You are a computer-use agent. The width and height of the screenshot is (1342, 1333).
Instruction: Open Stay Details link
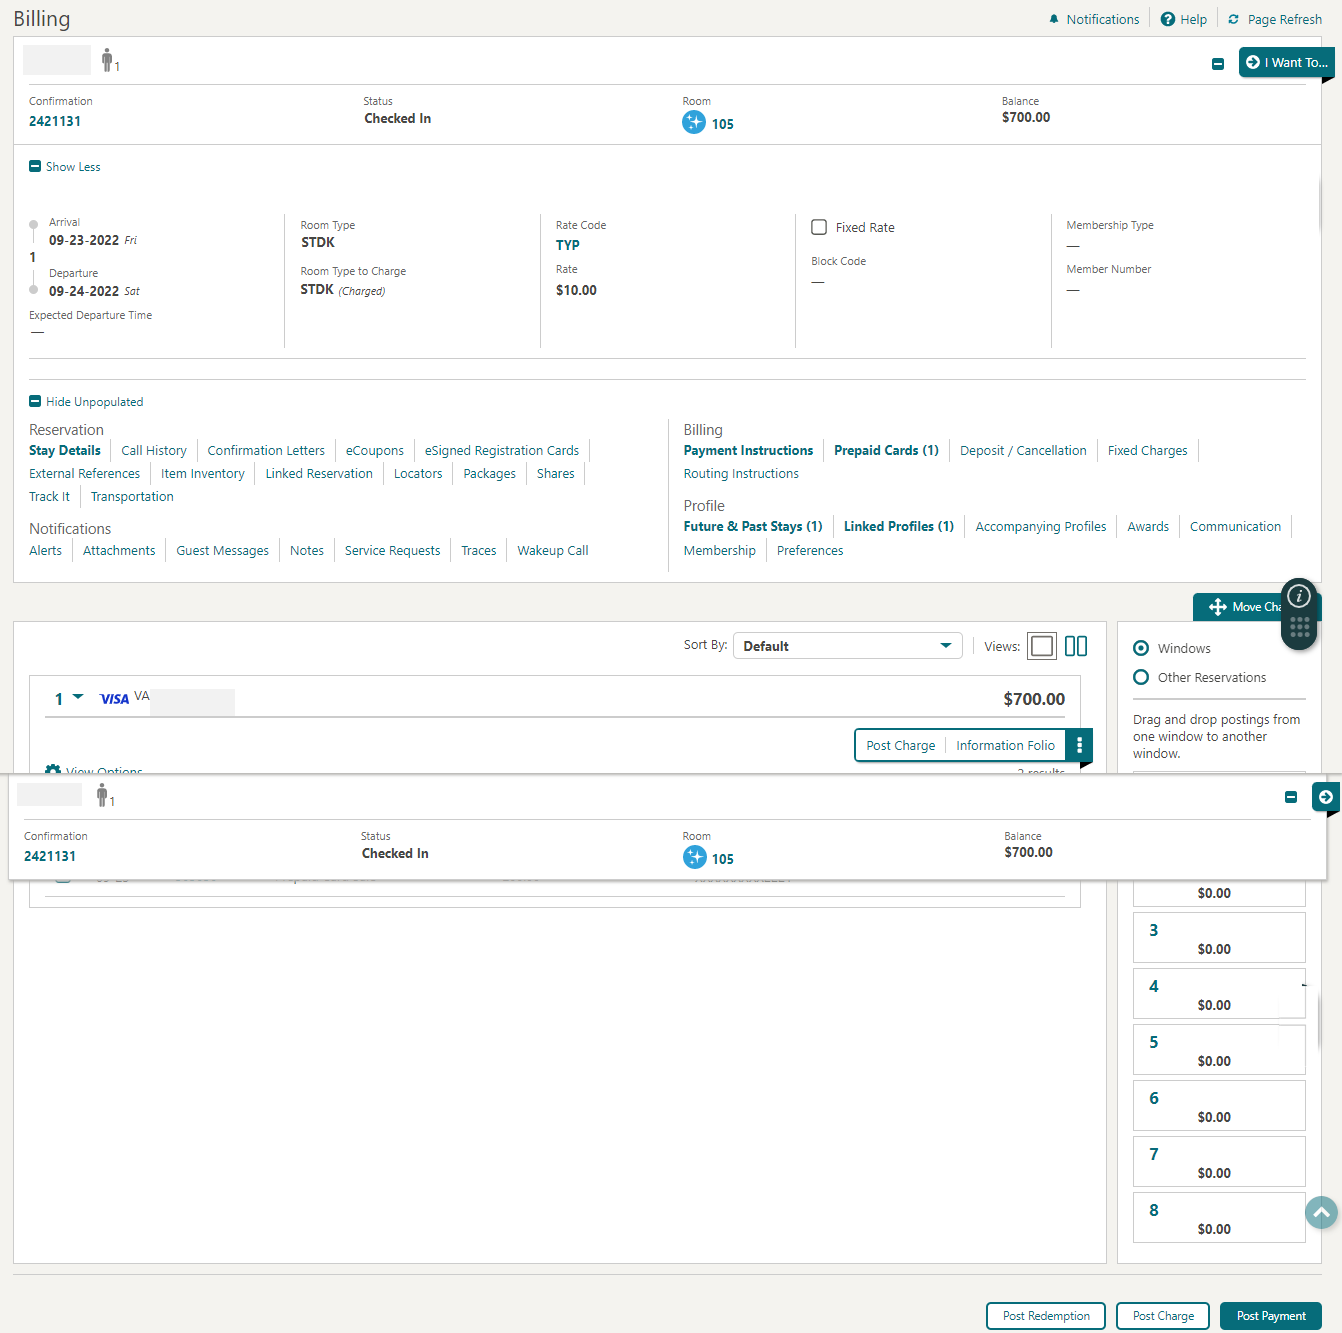65,451
